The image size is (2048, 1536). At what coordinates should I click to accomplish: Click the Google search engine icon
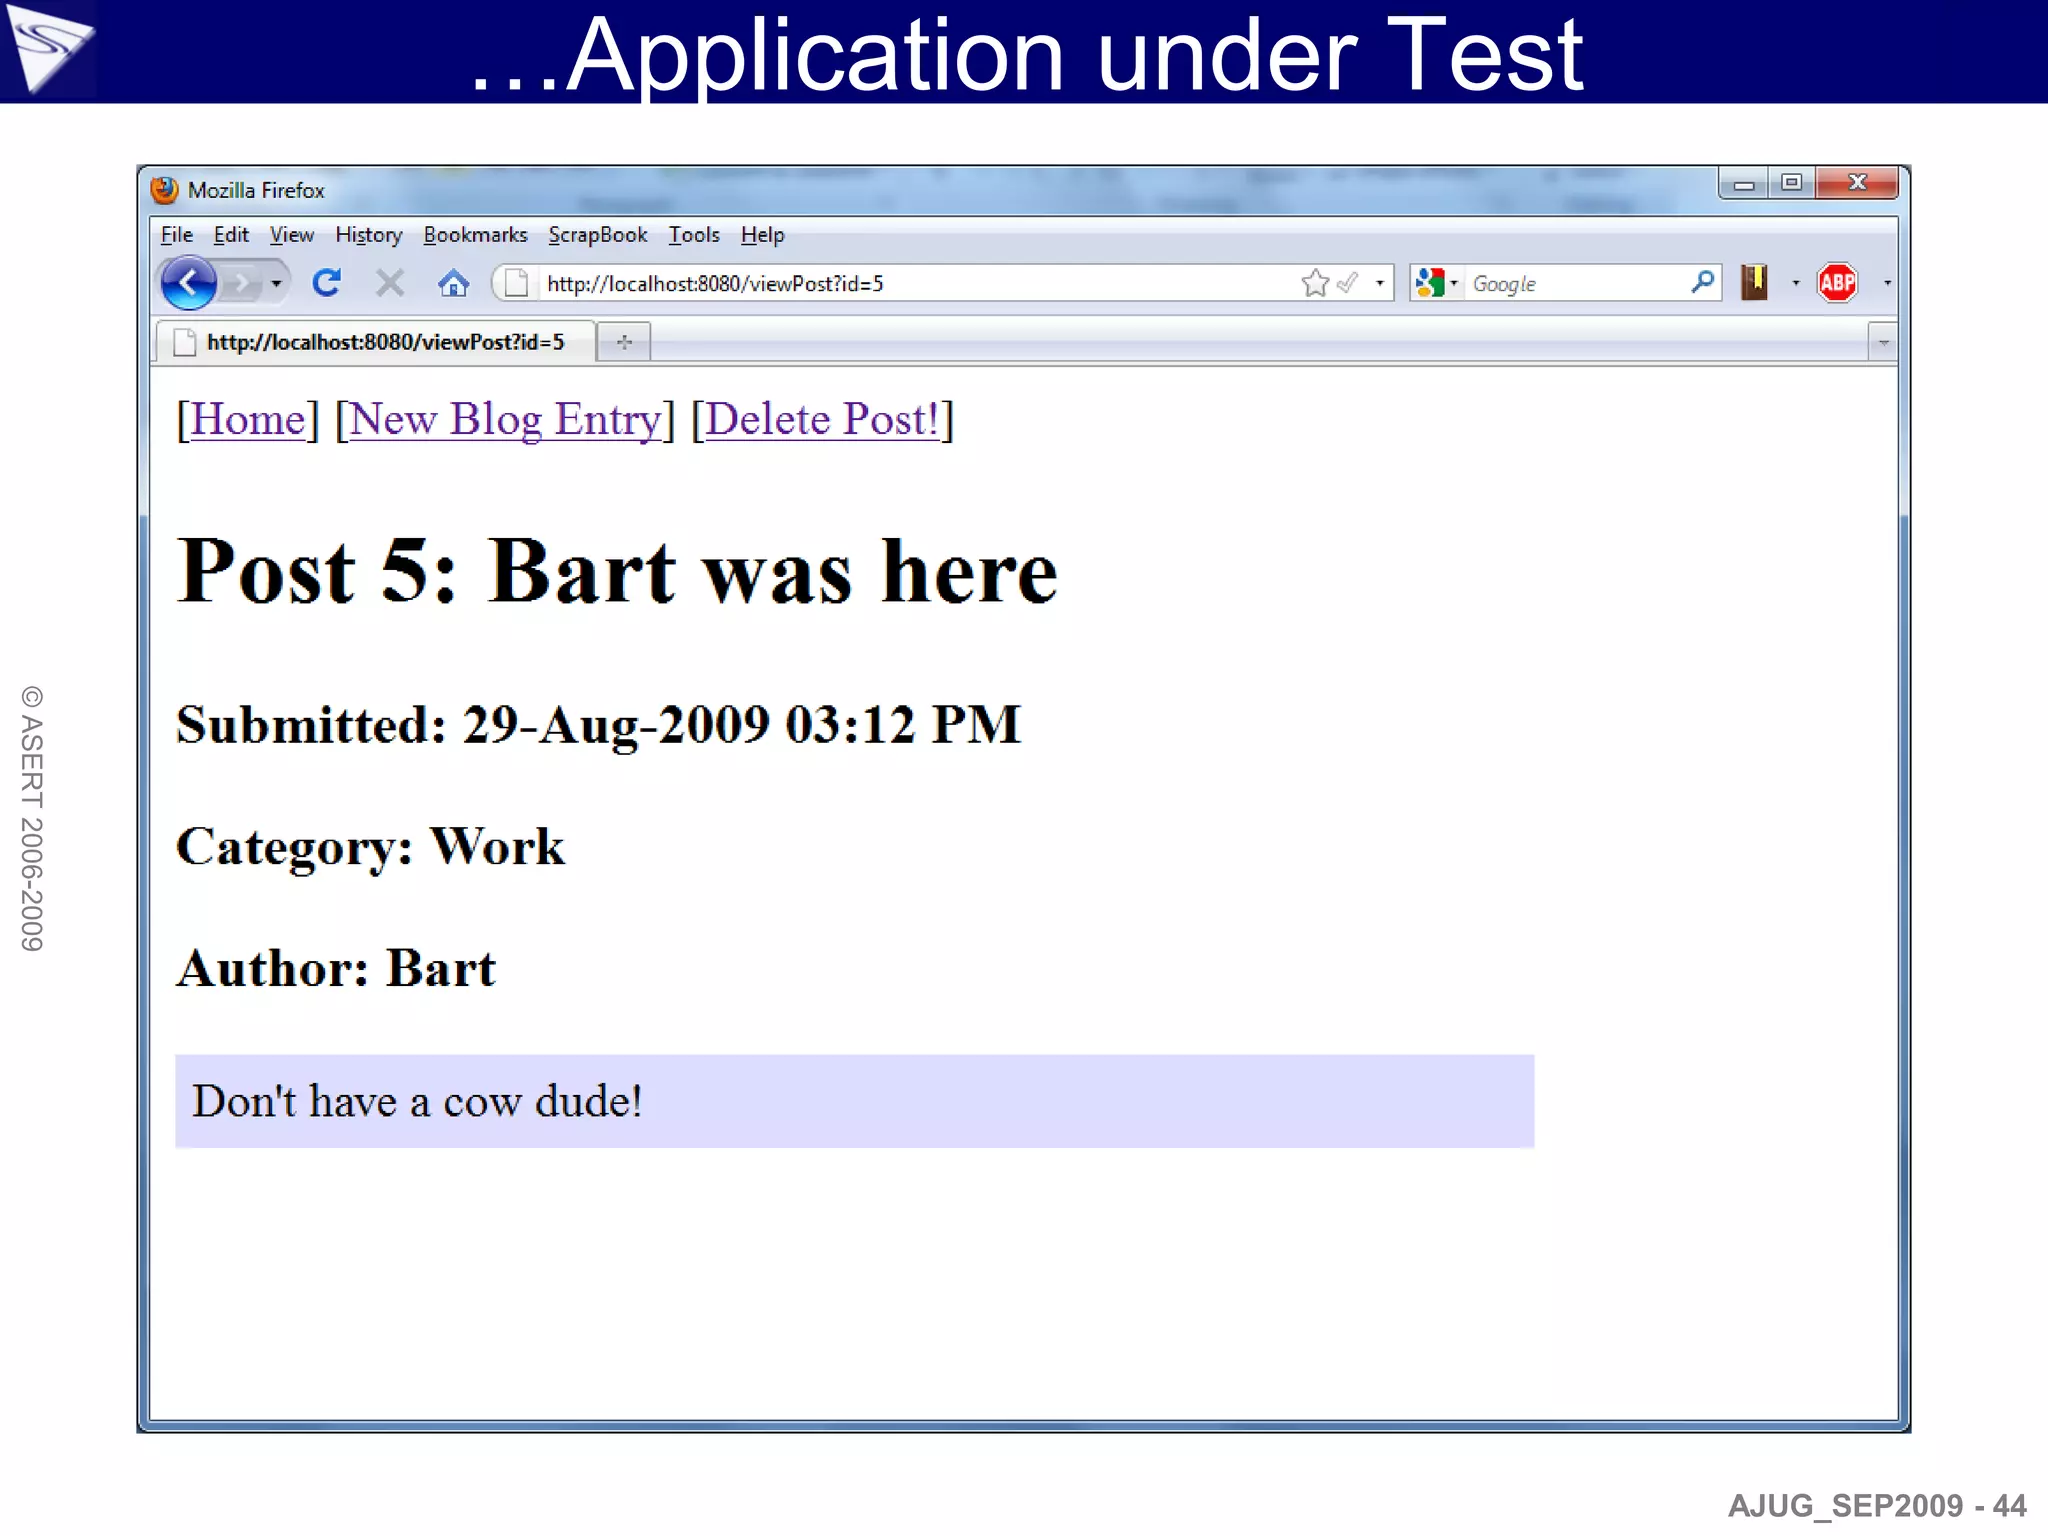[1430, 283]
